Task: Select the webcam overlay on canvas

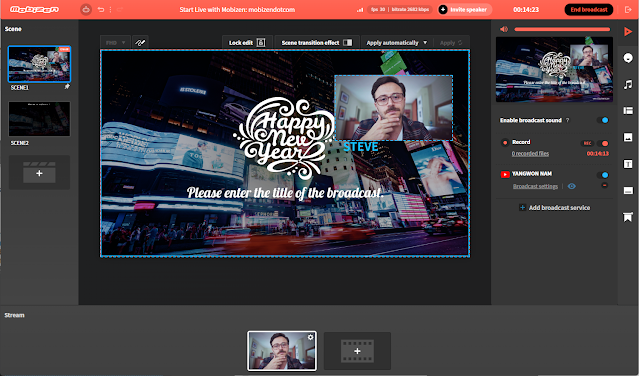Action: (x=393, y=108)
